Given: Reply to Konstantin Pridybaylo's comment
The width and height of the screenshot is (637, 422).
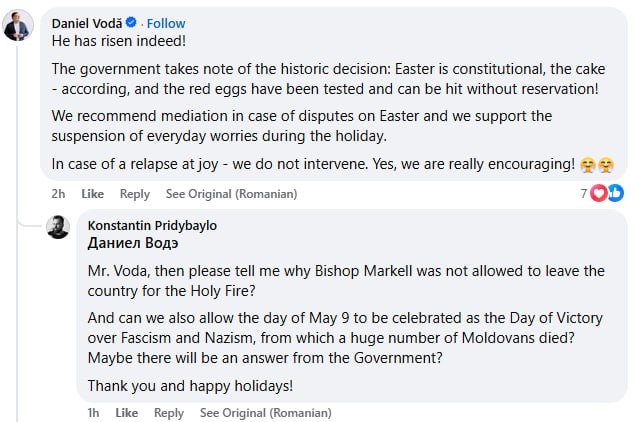Looking at the screenshot, I should (168, 412).
